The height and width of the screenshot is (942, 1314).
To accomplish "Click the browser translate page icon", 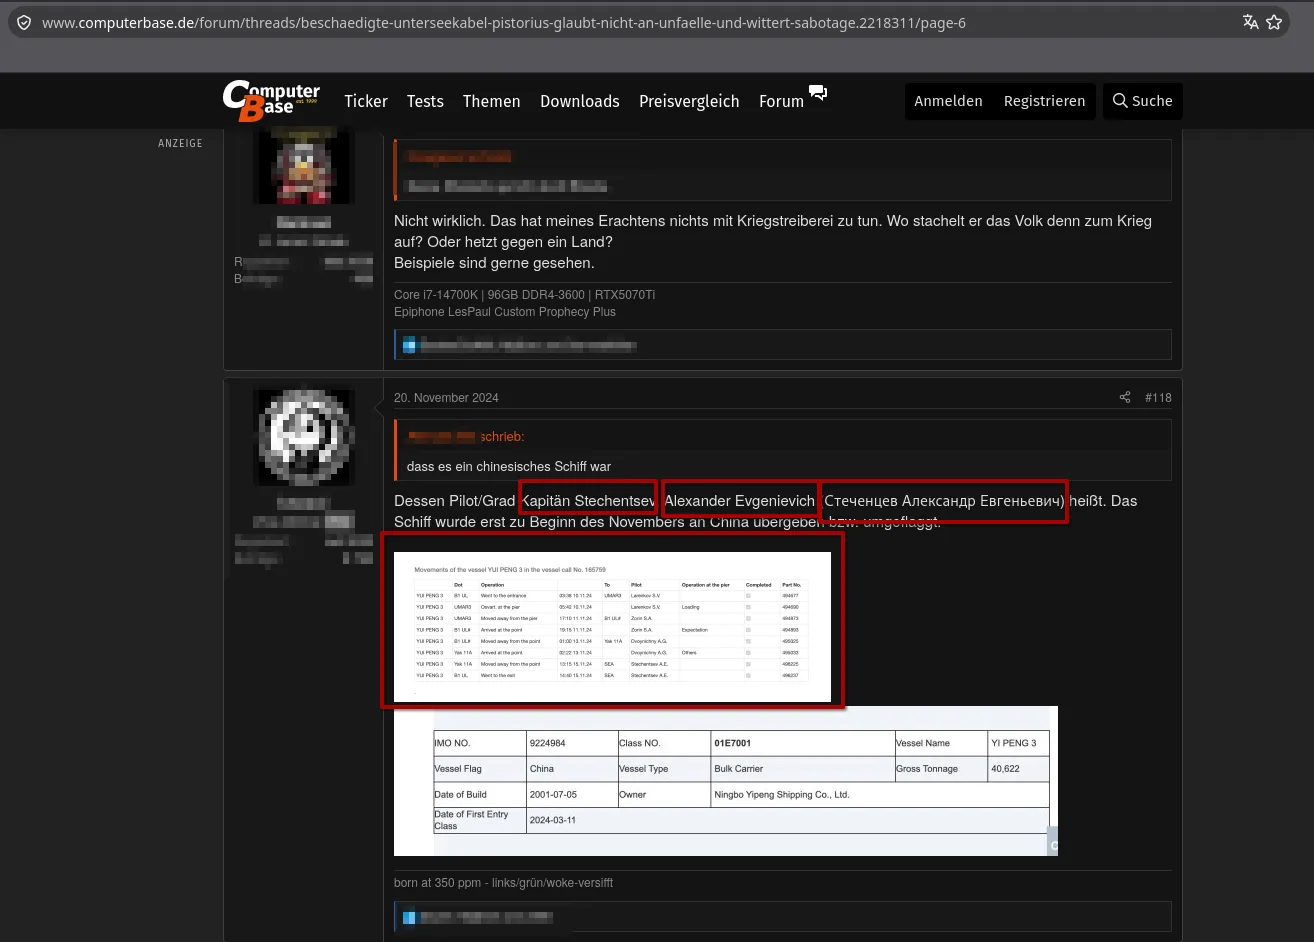I will pos(1250,22).
